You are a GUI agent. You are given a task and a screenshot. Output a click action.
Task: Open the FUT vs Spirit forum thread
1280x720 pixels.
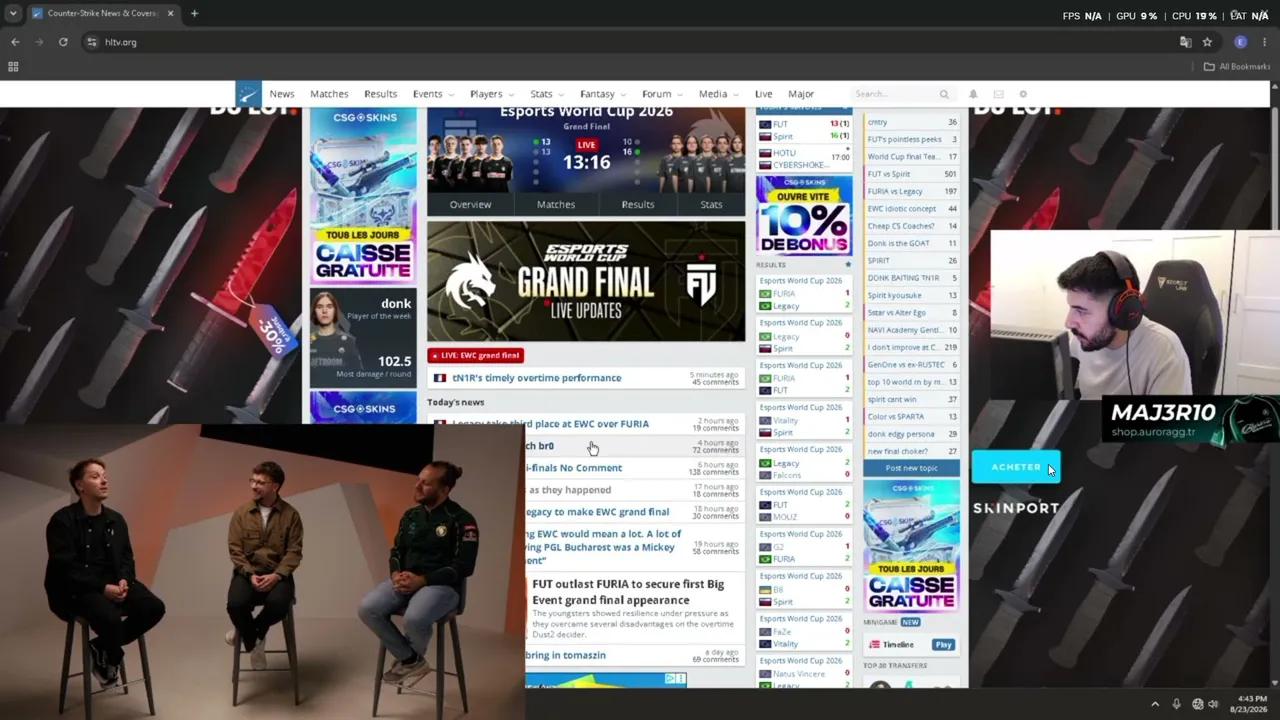(911, 174)
